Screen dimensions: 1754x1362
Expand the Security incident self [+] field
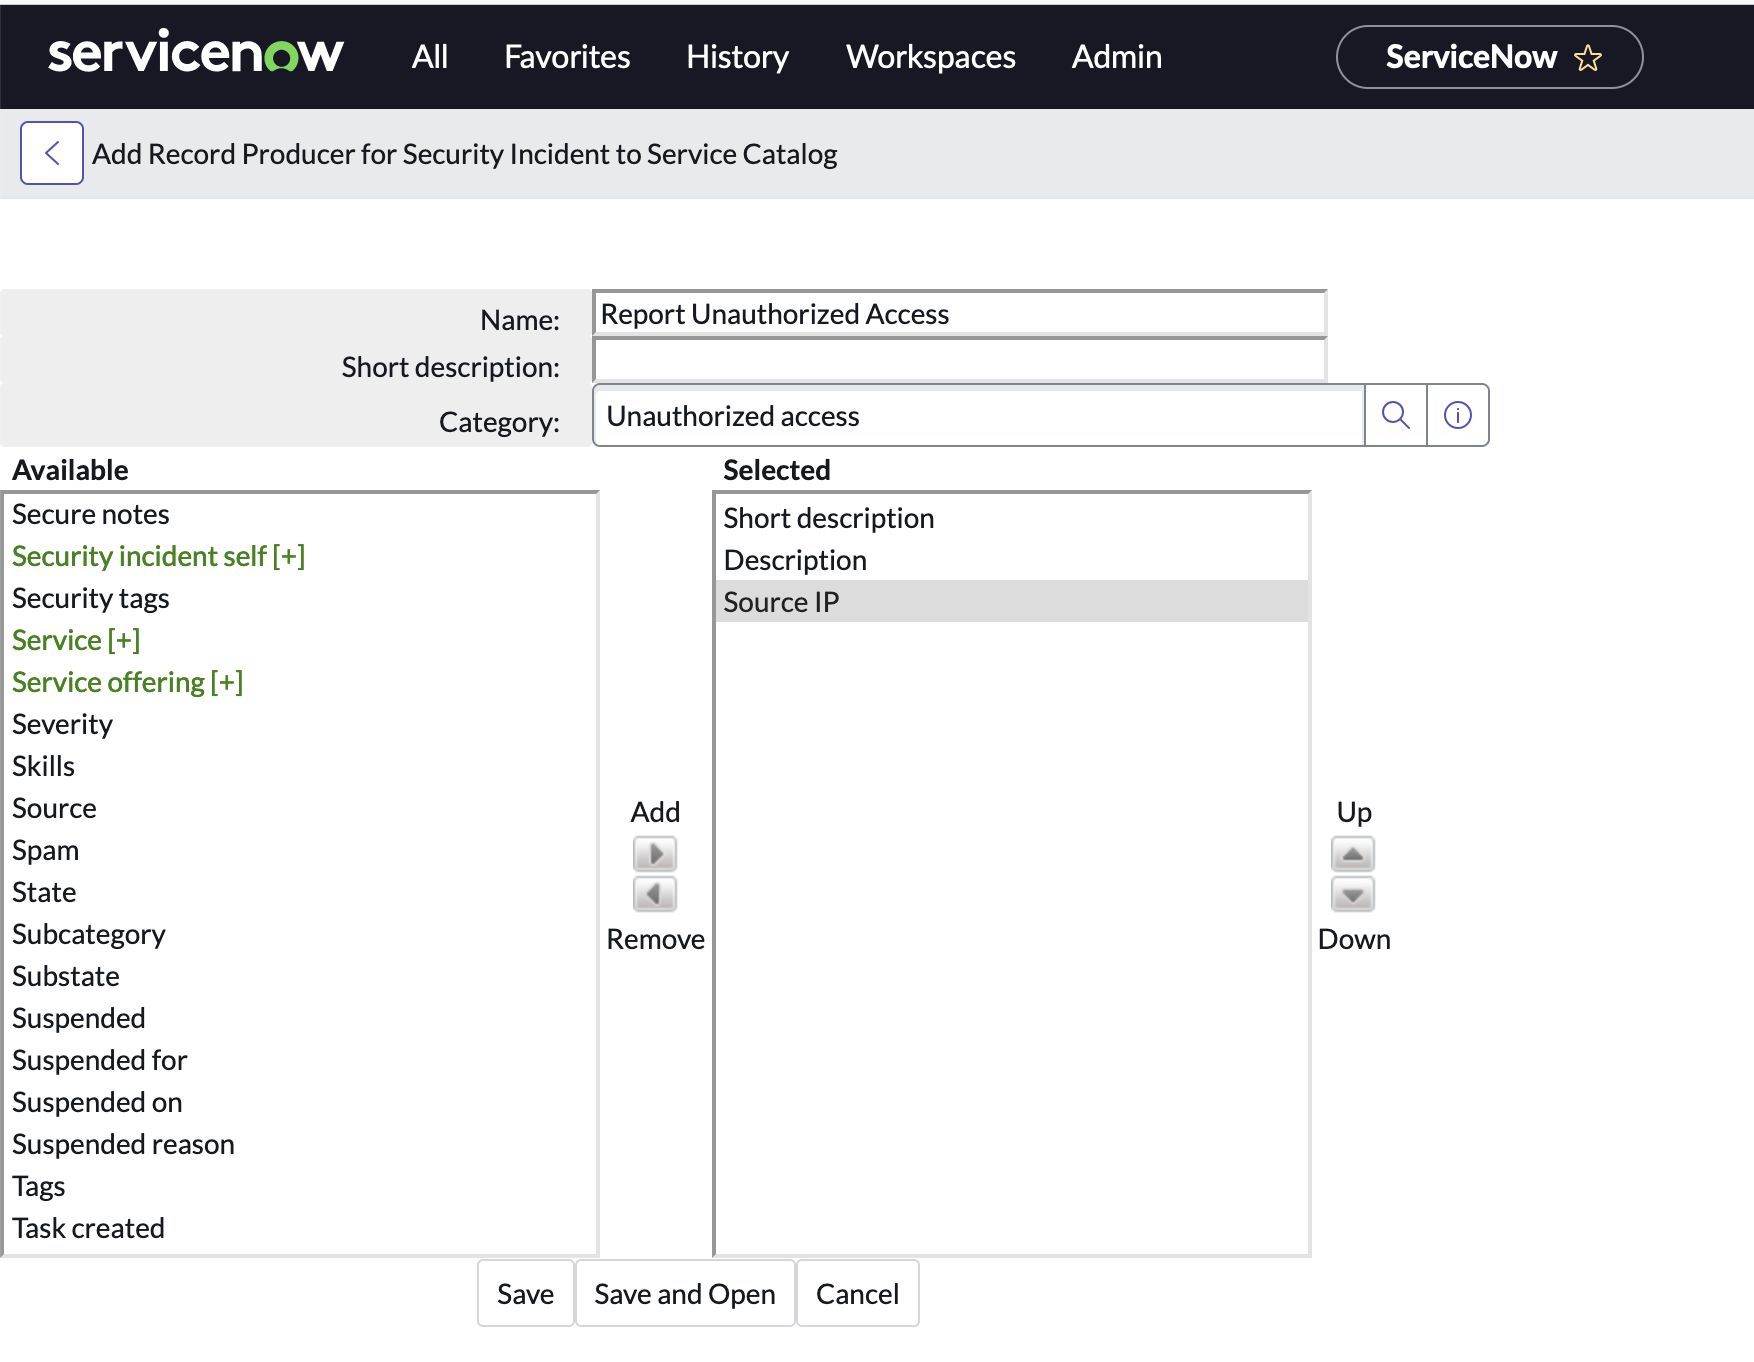pos(158,556)
